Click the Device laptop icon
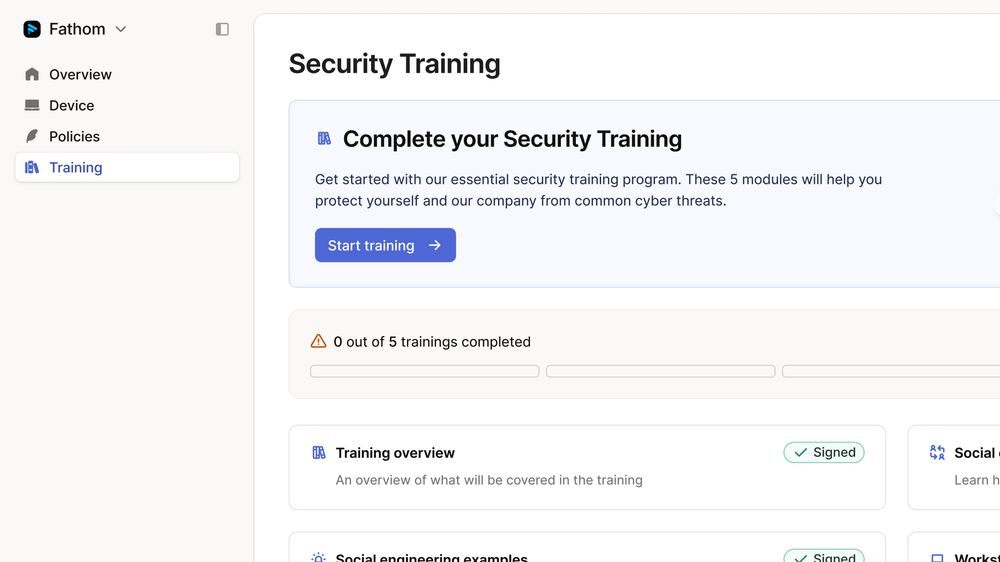 32,105
